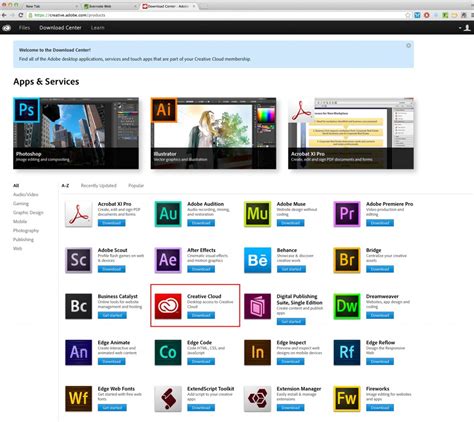This screenshot has height=422, width=474.
Task: Select the Behance Be icon
Action: click(257, 260)
